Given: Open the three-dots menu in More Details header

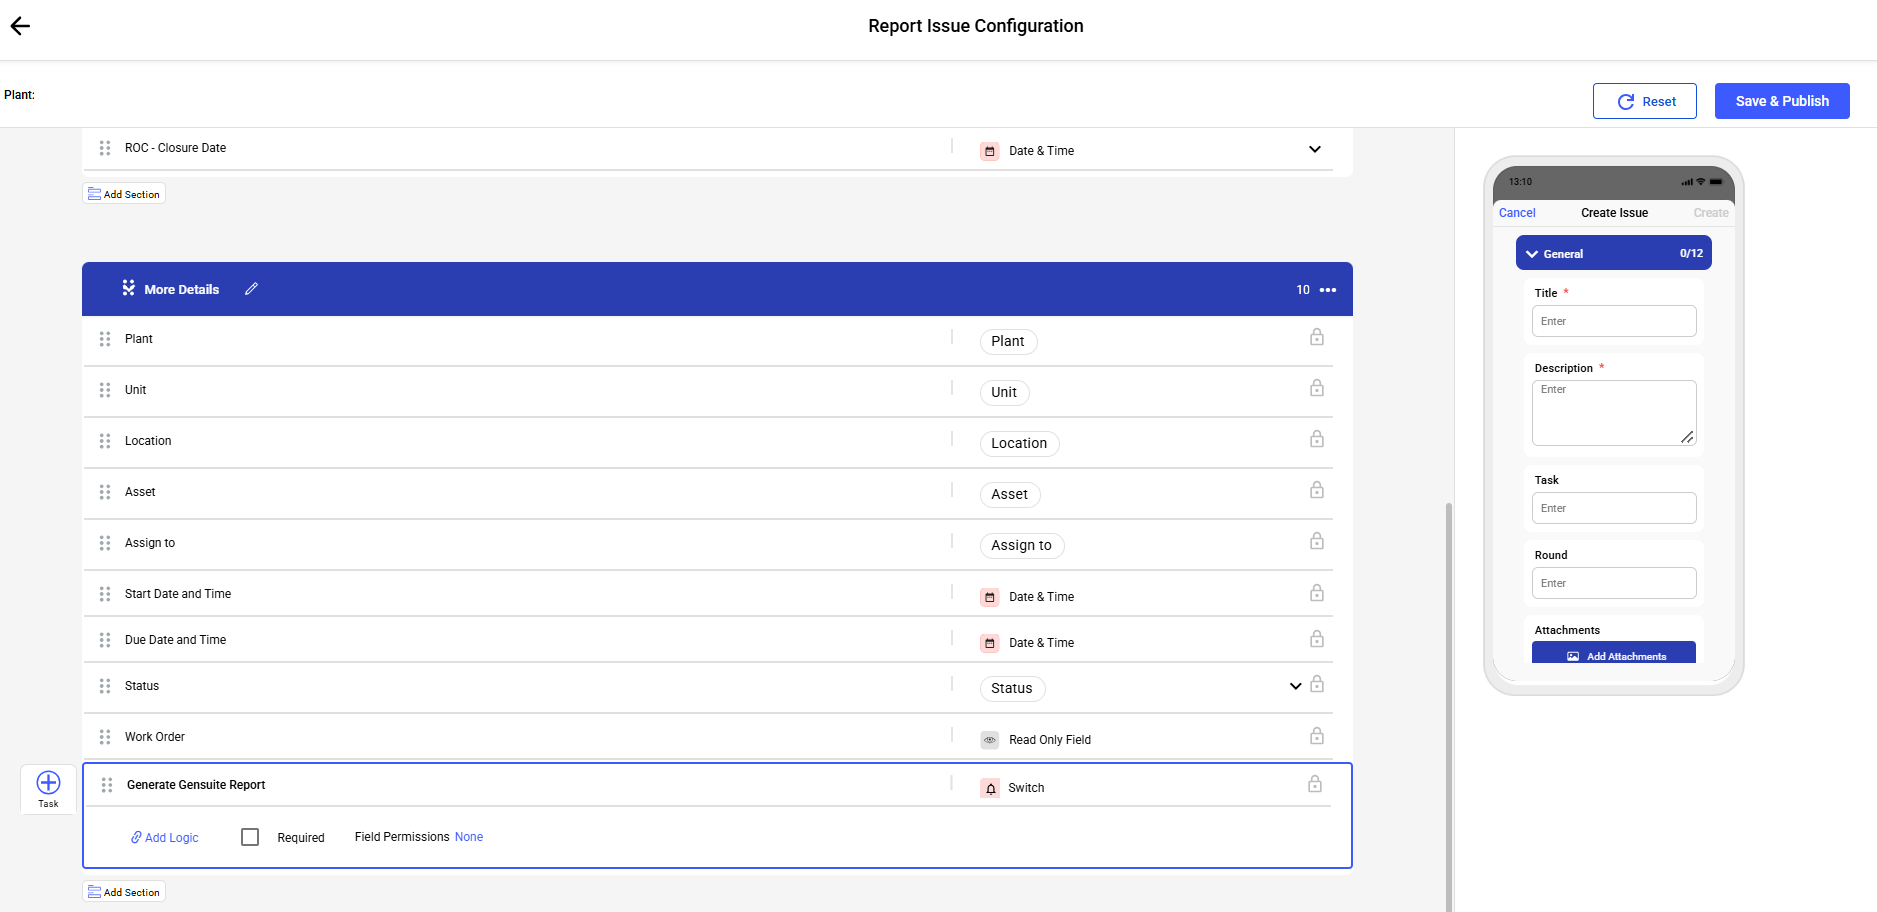Looking at the screenshot, I should (x=1328, y=290).
